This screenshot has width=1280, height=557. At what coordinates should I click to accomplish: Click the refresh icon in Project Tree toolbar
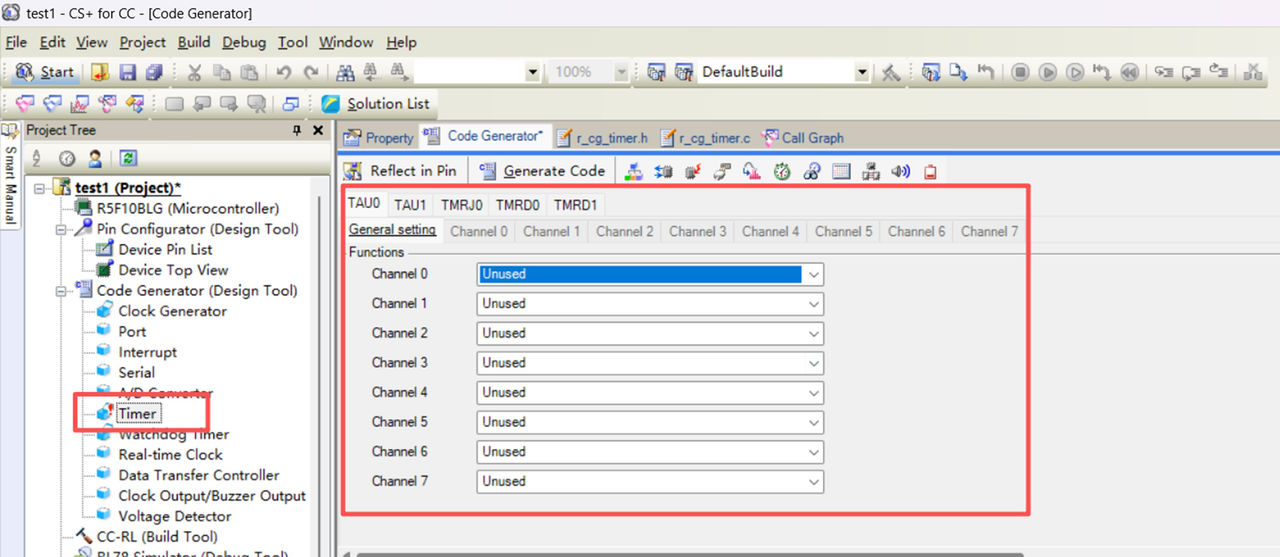127,158
